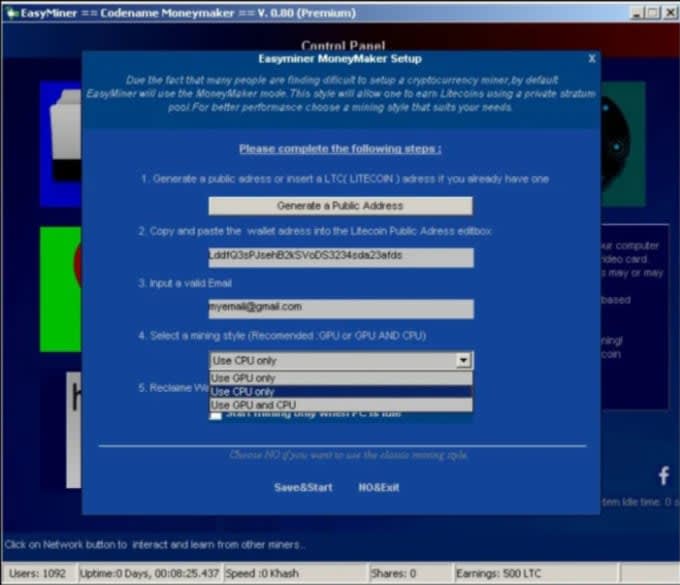Open Facebook icon in Control Panel
This screenshot has width=680, height=585.
664,476
